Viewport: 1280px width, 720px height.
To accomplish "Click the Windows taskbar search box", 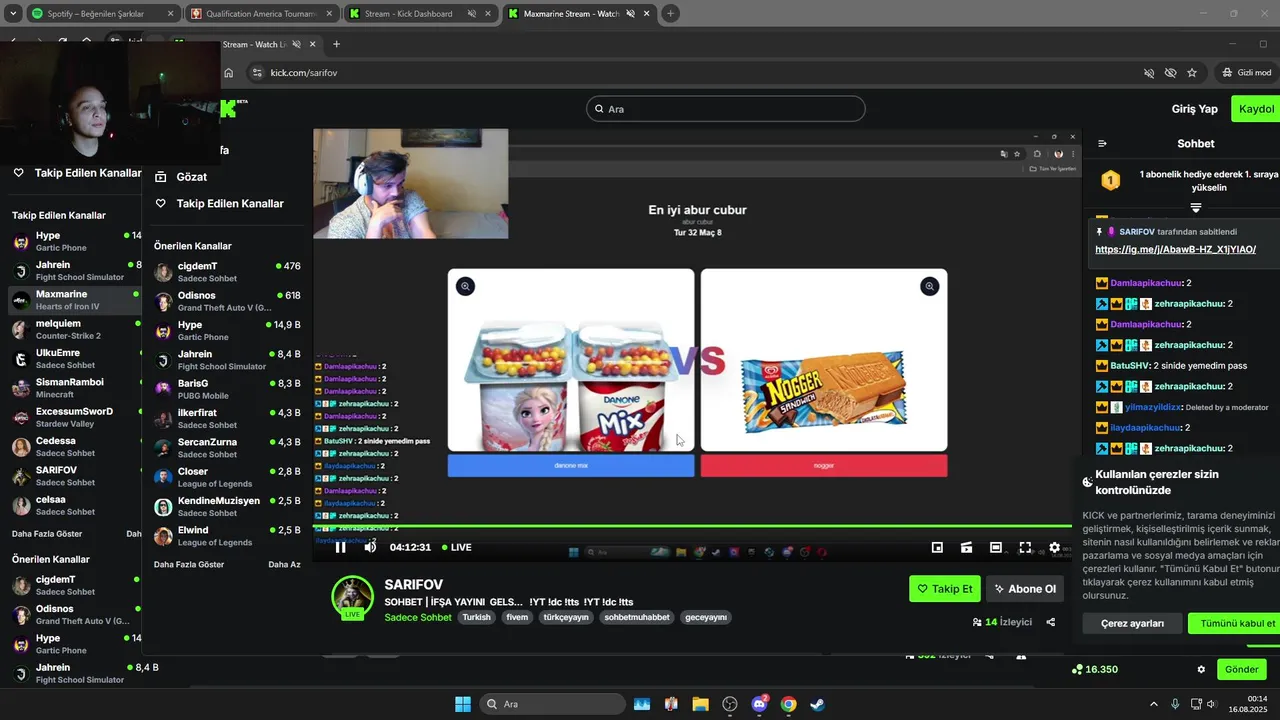I will pyautogui.click(x=551, y=704).
